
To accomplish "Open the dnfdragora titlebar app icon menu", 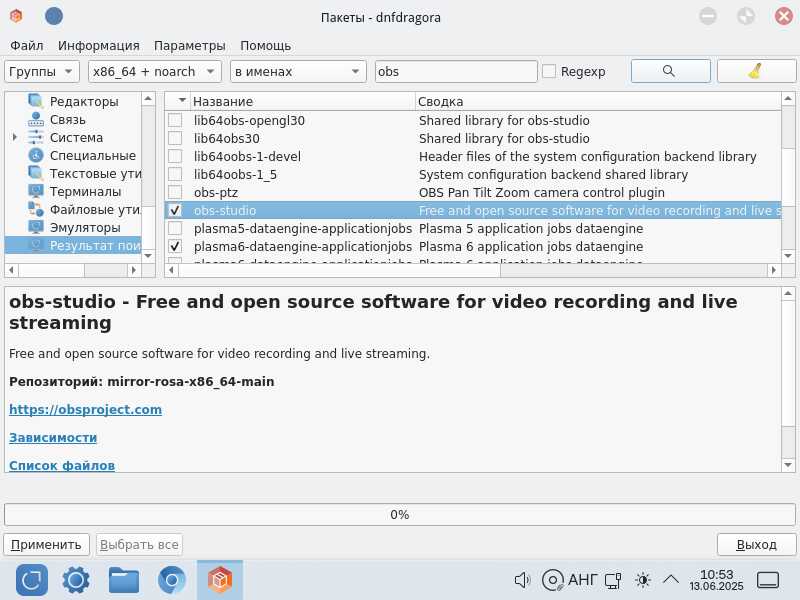I will 16,16.
